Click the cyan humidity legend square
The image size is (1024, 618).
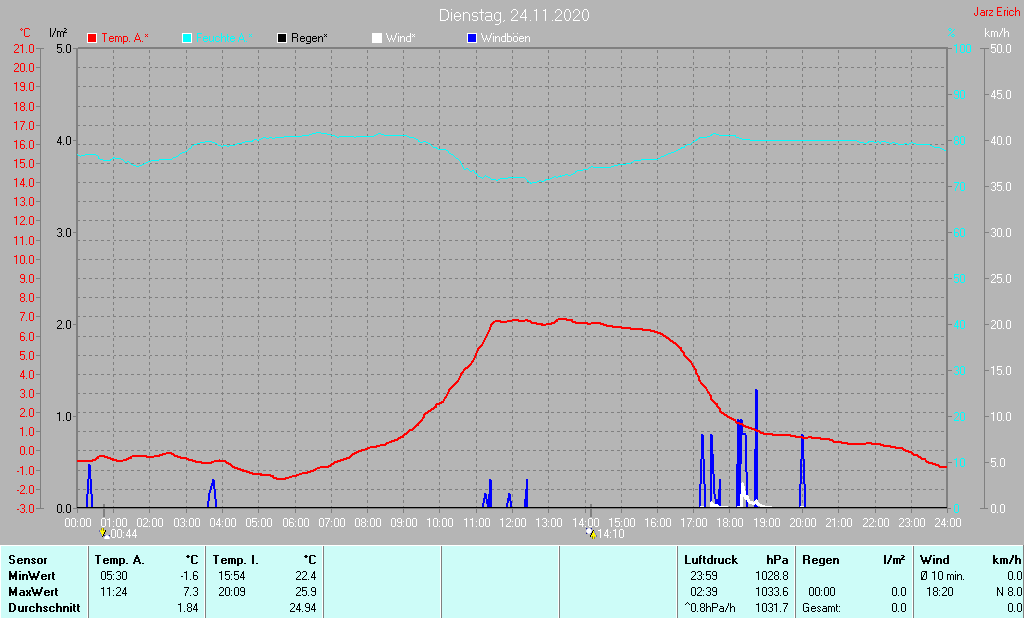coord(187,38)
